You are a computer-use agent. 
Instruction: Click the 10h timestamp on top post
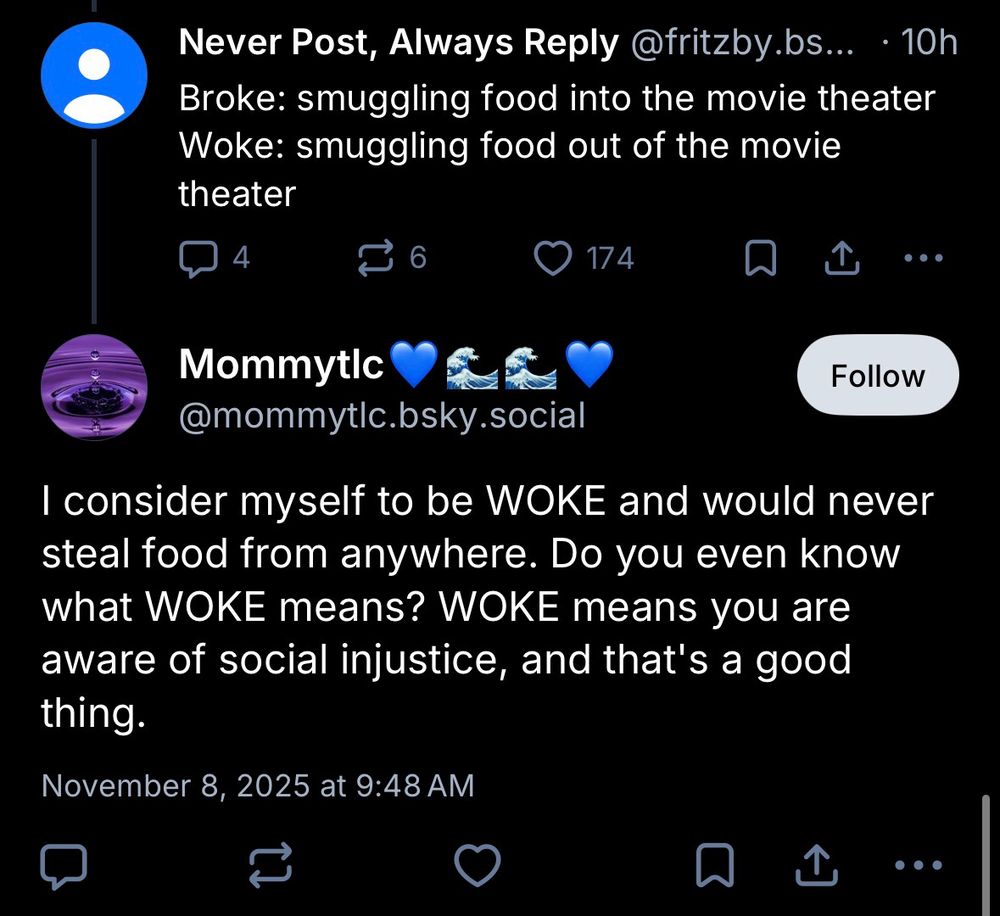point(933,42)
